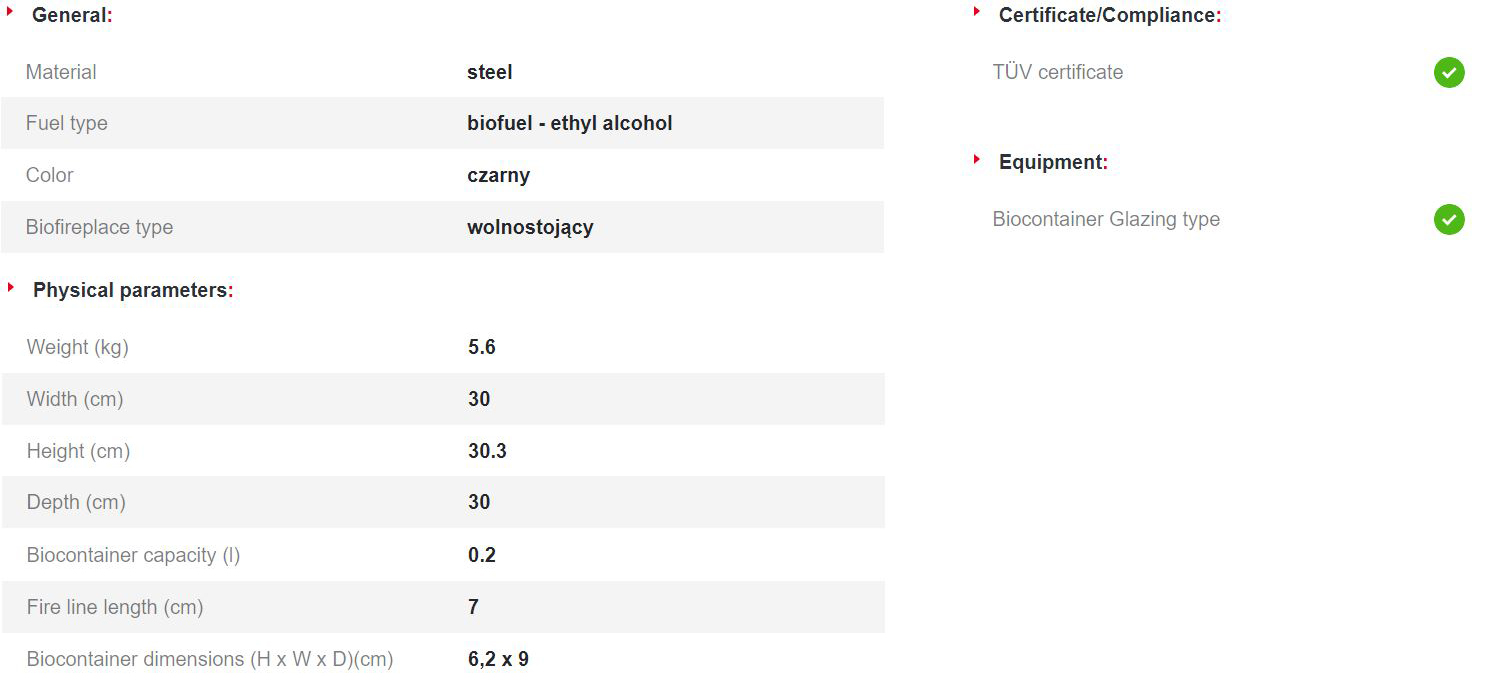Collapse the Physical parameters section arrow
Image resolution: width=1492 pixels, height=697 pixels.
(x=11, y=288)
